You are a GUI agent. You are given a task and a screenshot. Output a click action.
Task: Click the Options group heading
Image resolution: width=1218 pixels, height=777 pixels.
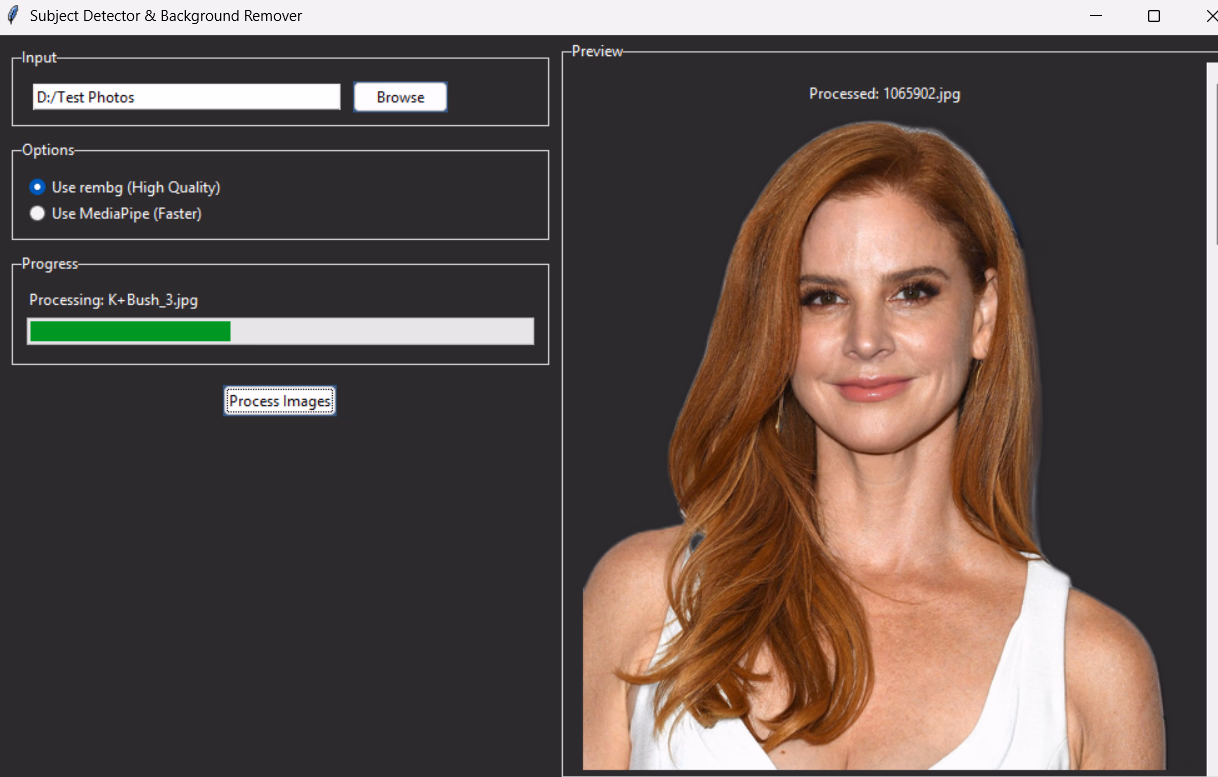click(x=48, y=150)
